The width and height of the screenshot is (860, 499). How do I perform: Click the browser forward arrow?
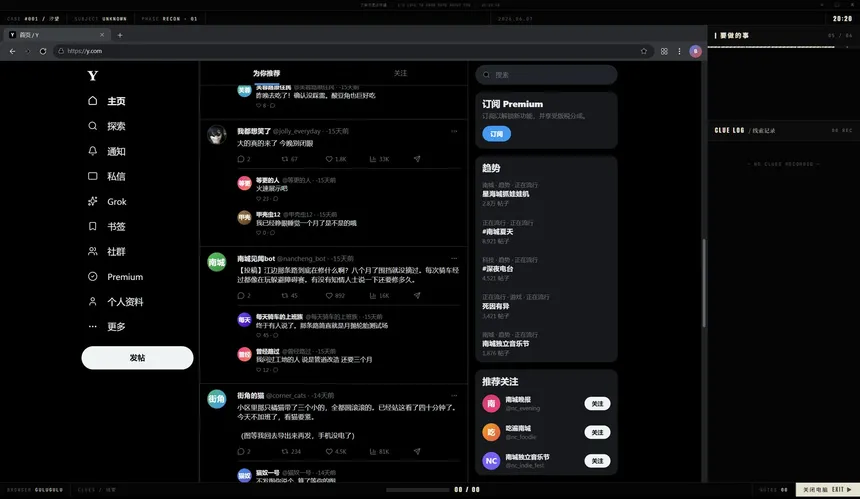27,51
